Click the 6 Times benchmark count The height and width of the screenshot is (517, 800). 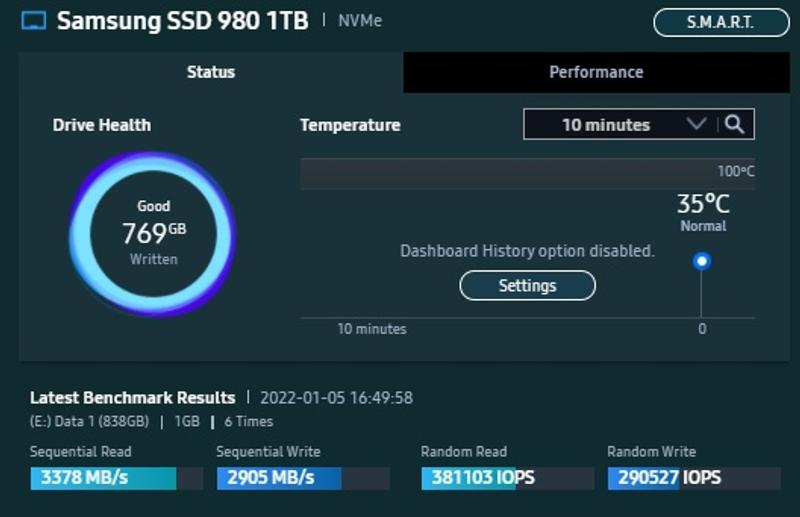point(248,422)
